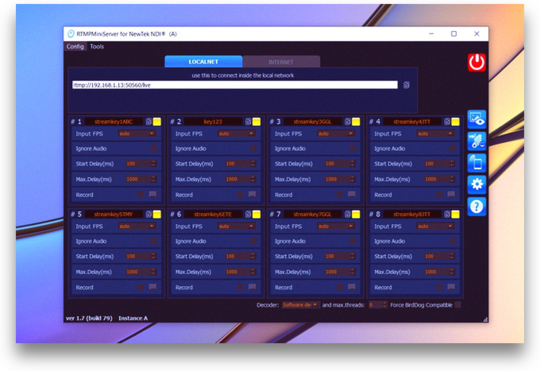Toggle Record checkbox for channel 3
Image resolution: width=540 pixels, height=371 pixels.
340,195
